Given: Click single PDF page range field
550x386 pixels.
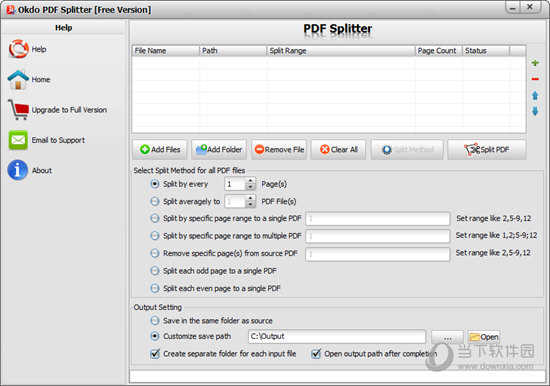Looking at the screenshot, I should click(x=378, y=218).
